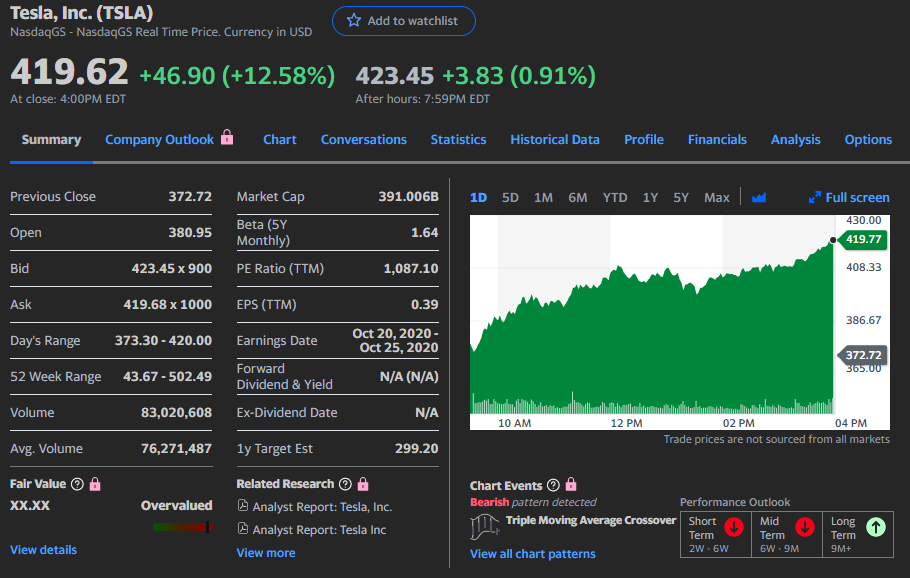Viewport: 910px width, 578px height.
Task: Click the Fair Value overvalued gauge bar
Action: tap(183, 527)
